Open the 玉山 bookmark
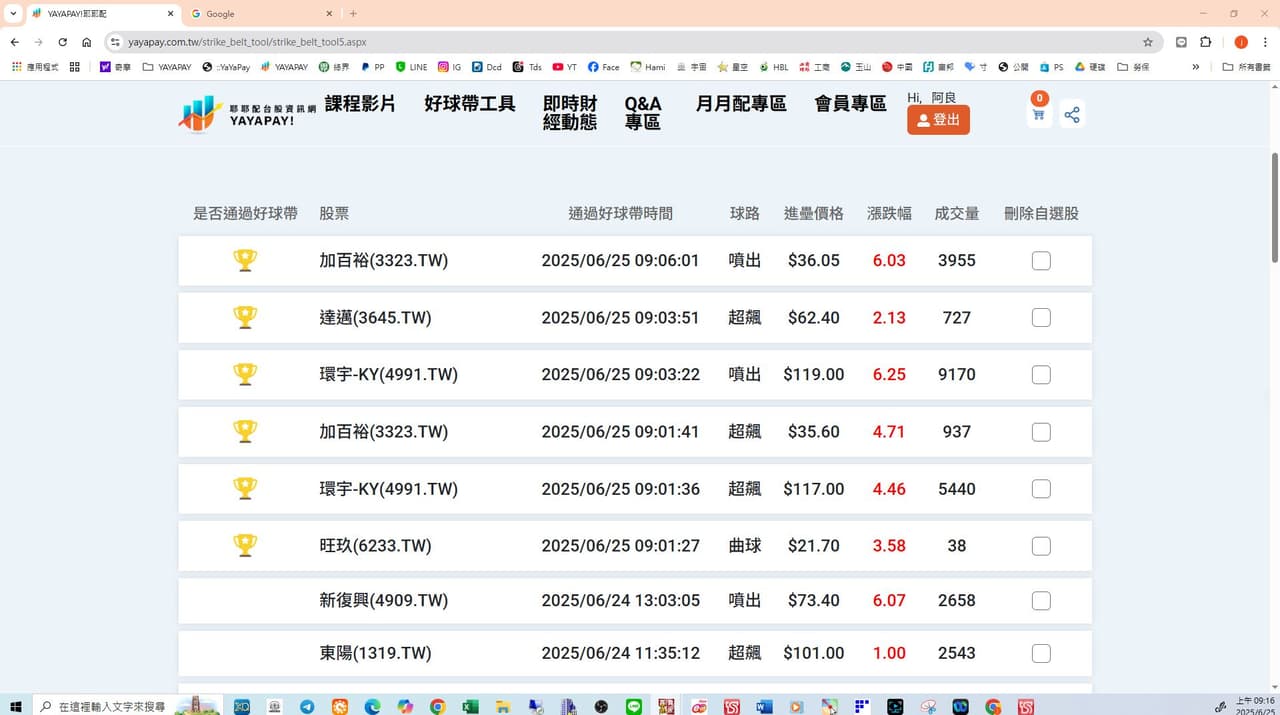The width and height of the screenshot is (1280, 715). pos(856,67)
